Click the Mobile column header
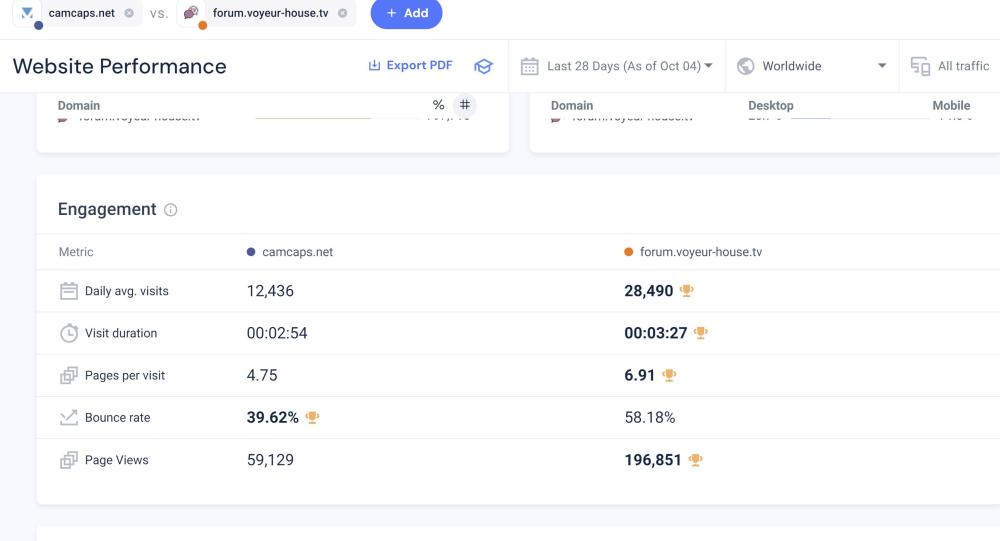The image size is (1000, 541). pyautogui.click(x=951, y=105)
